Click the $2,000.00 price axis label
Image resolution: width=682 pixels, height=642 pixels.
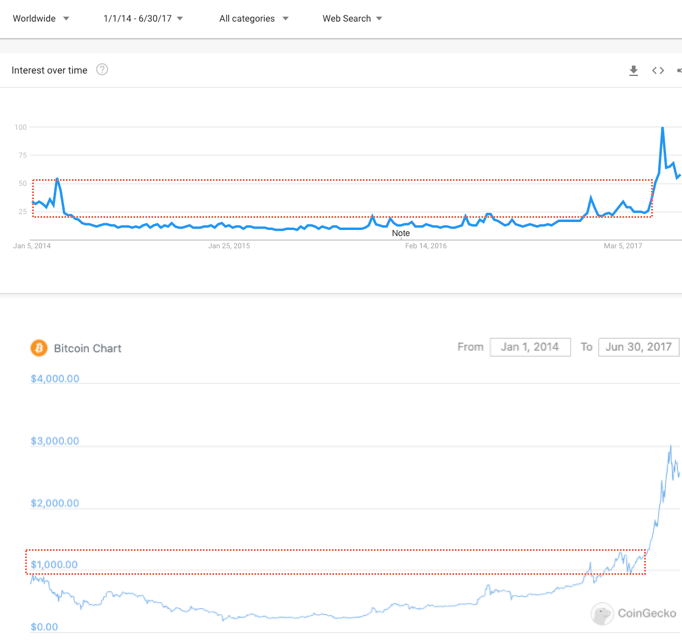click(x=55, y=503)
